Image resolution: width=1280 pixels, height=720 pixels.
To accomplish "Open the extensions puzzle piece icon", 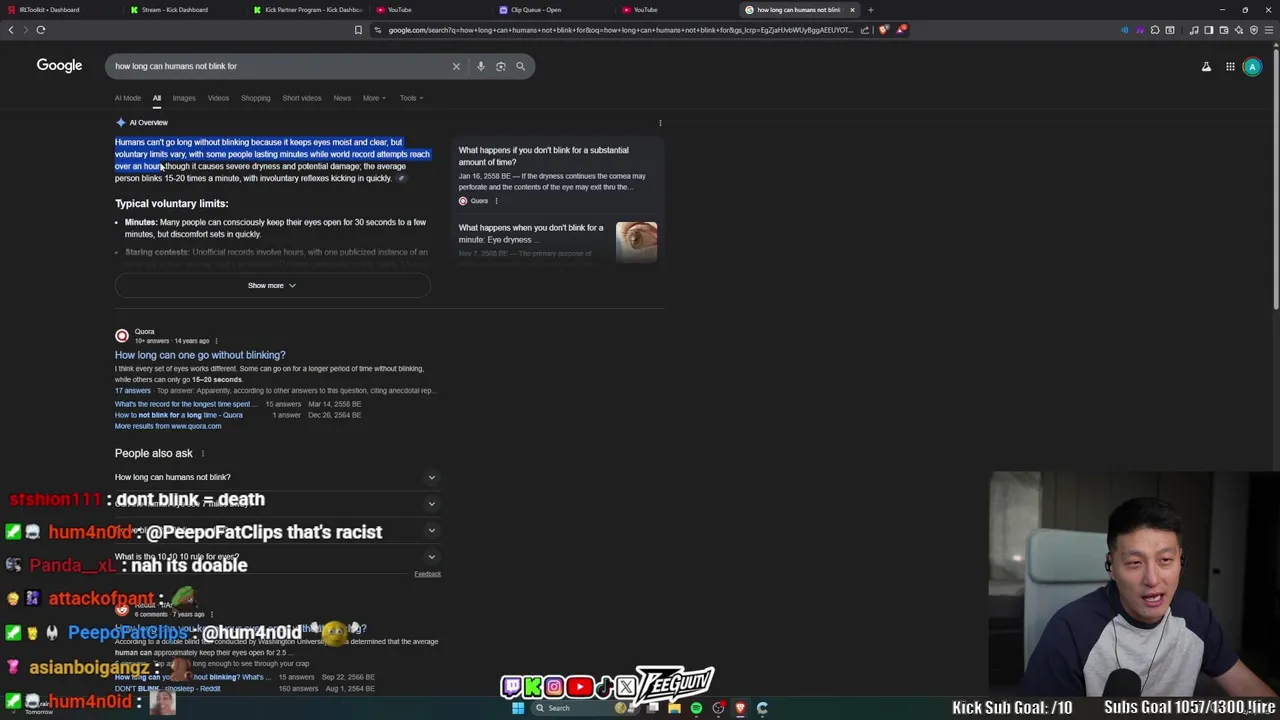I will coord(1155,30).
